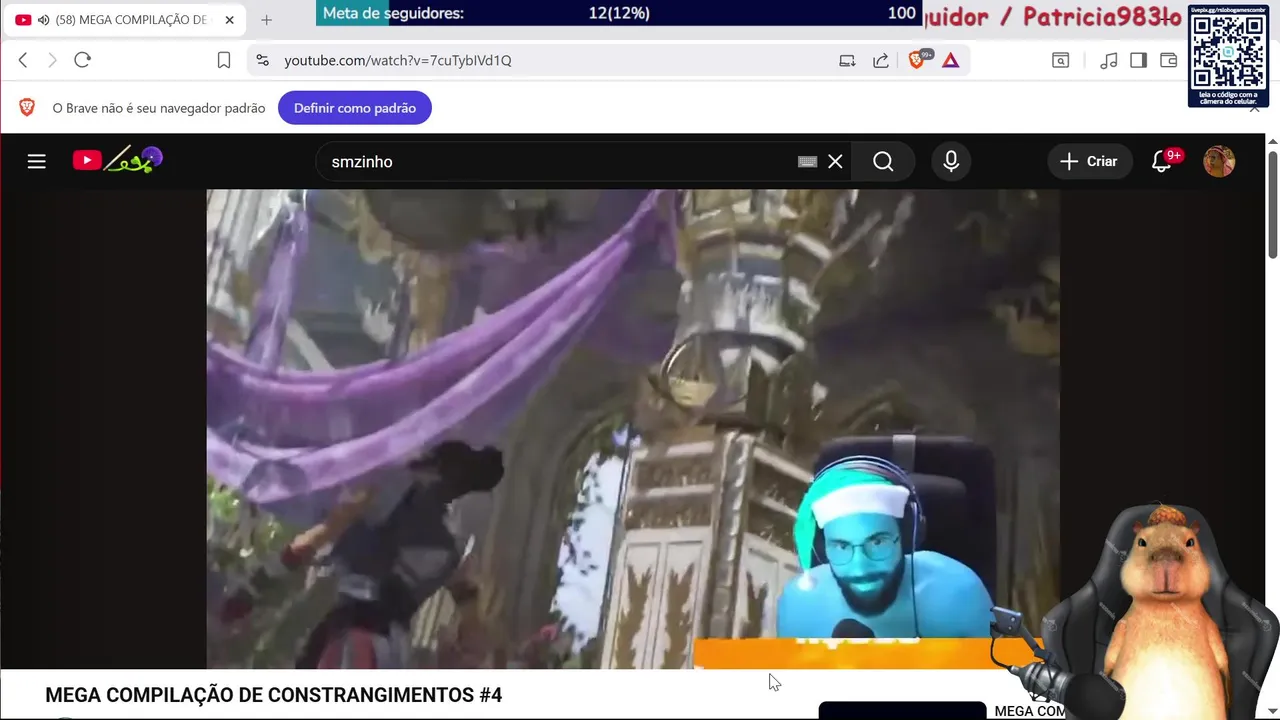This screenshot has height=720, width=1280.
Task: Click the Criar button
Action: (1090, 161)
